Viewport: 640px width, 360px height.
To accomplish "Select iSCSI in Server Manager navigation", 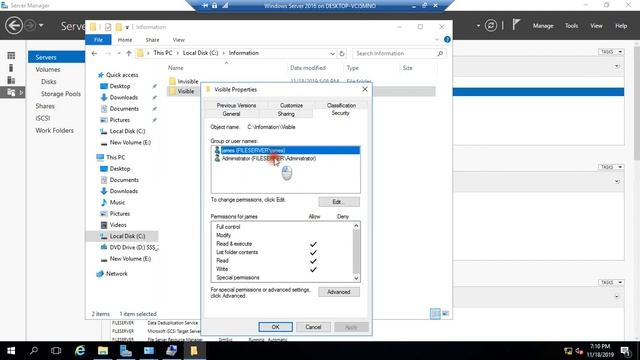I will tap(43, 118).
